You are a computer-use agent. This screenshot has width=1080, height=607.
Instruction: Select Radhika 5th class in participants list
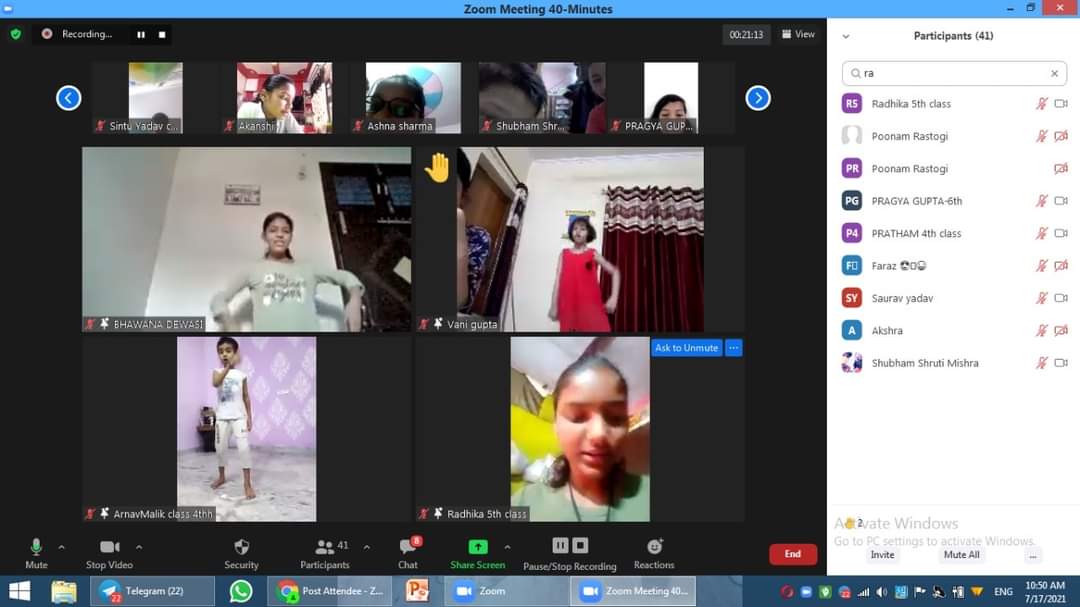(954, 103)
